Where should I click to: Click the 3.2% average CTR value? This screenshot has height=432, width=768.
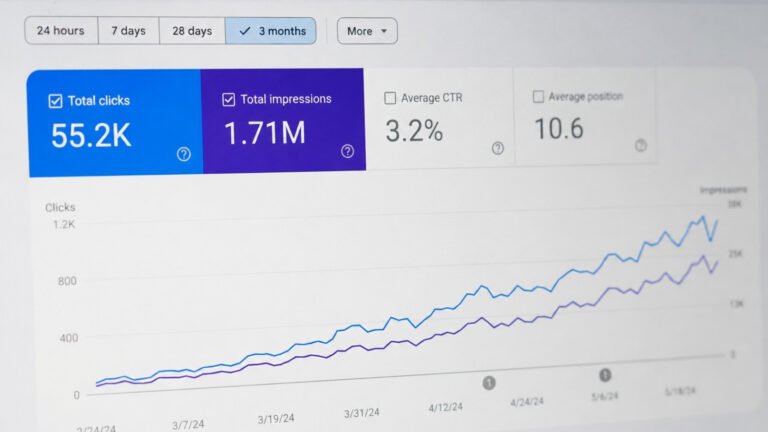(x=414, y=131)
